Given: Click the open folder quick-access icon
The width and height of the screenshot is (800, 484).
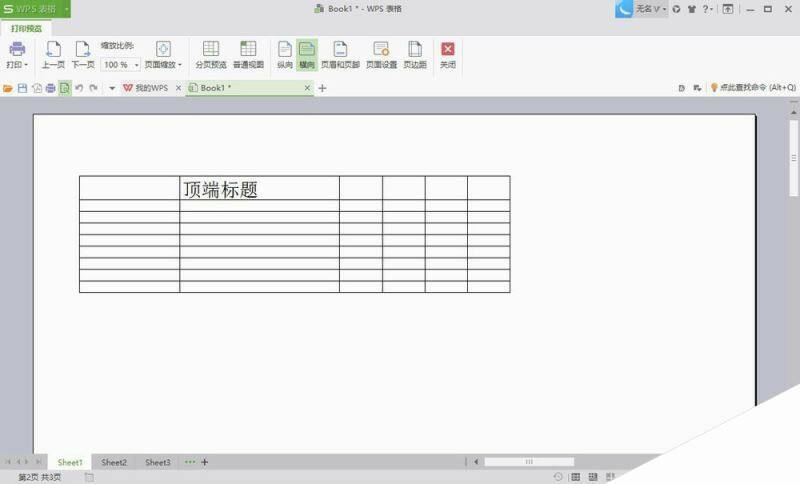Looking at the screenshot, I should coord(8,88).
